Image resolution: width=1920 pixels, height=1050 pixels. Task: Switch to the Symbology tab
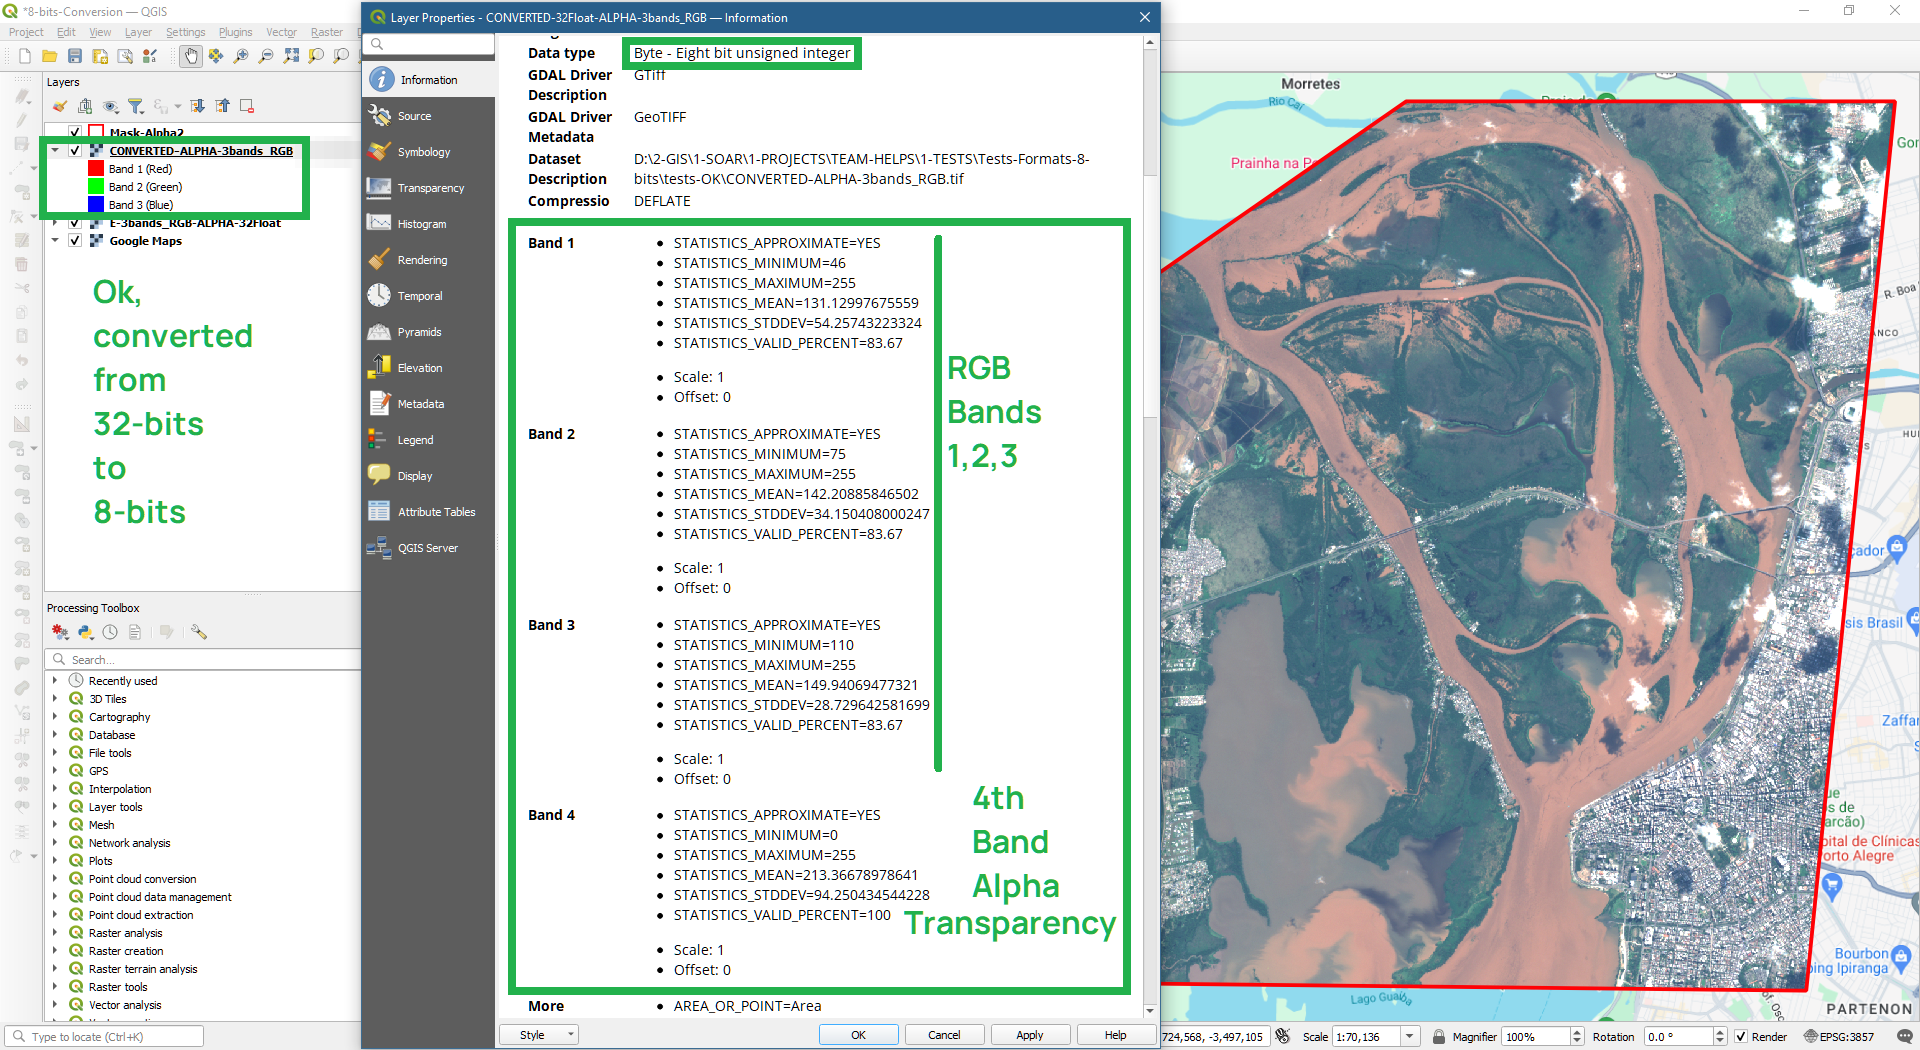pos(424,151)
